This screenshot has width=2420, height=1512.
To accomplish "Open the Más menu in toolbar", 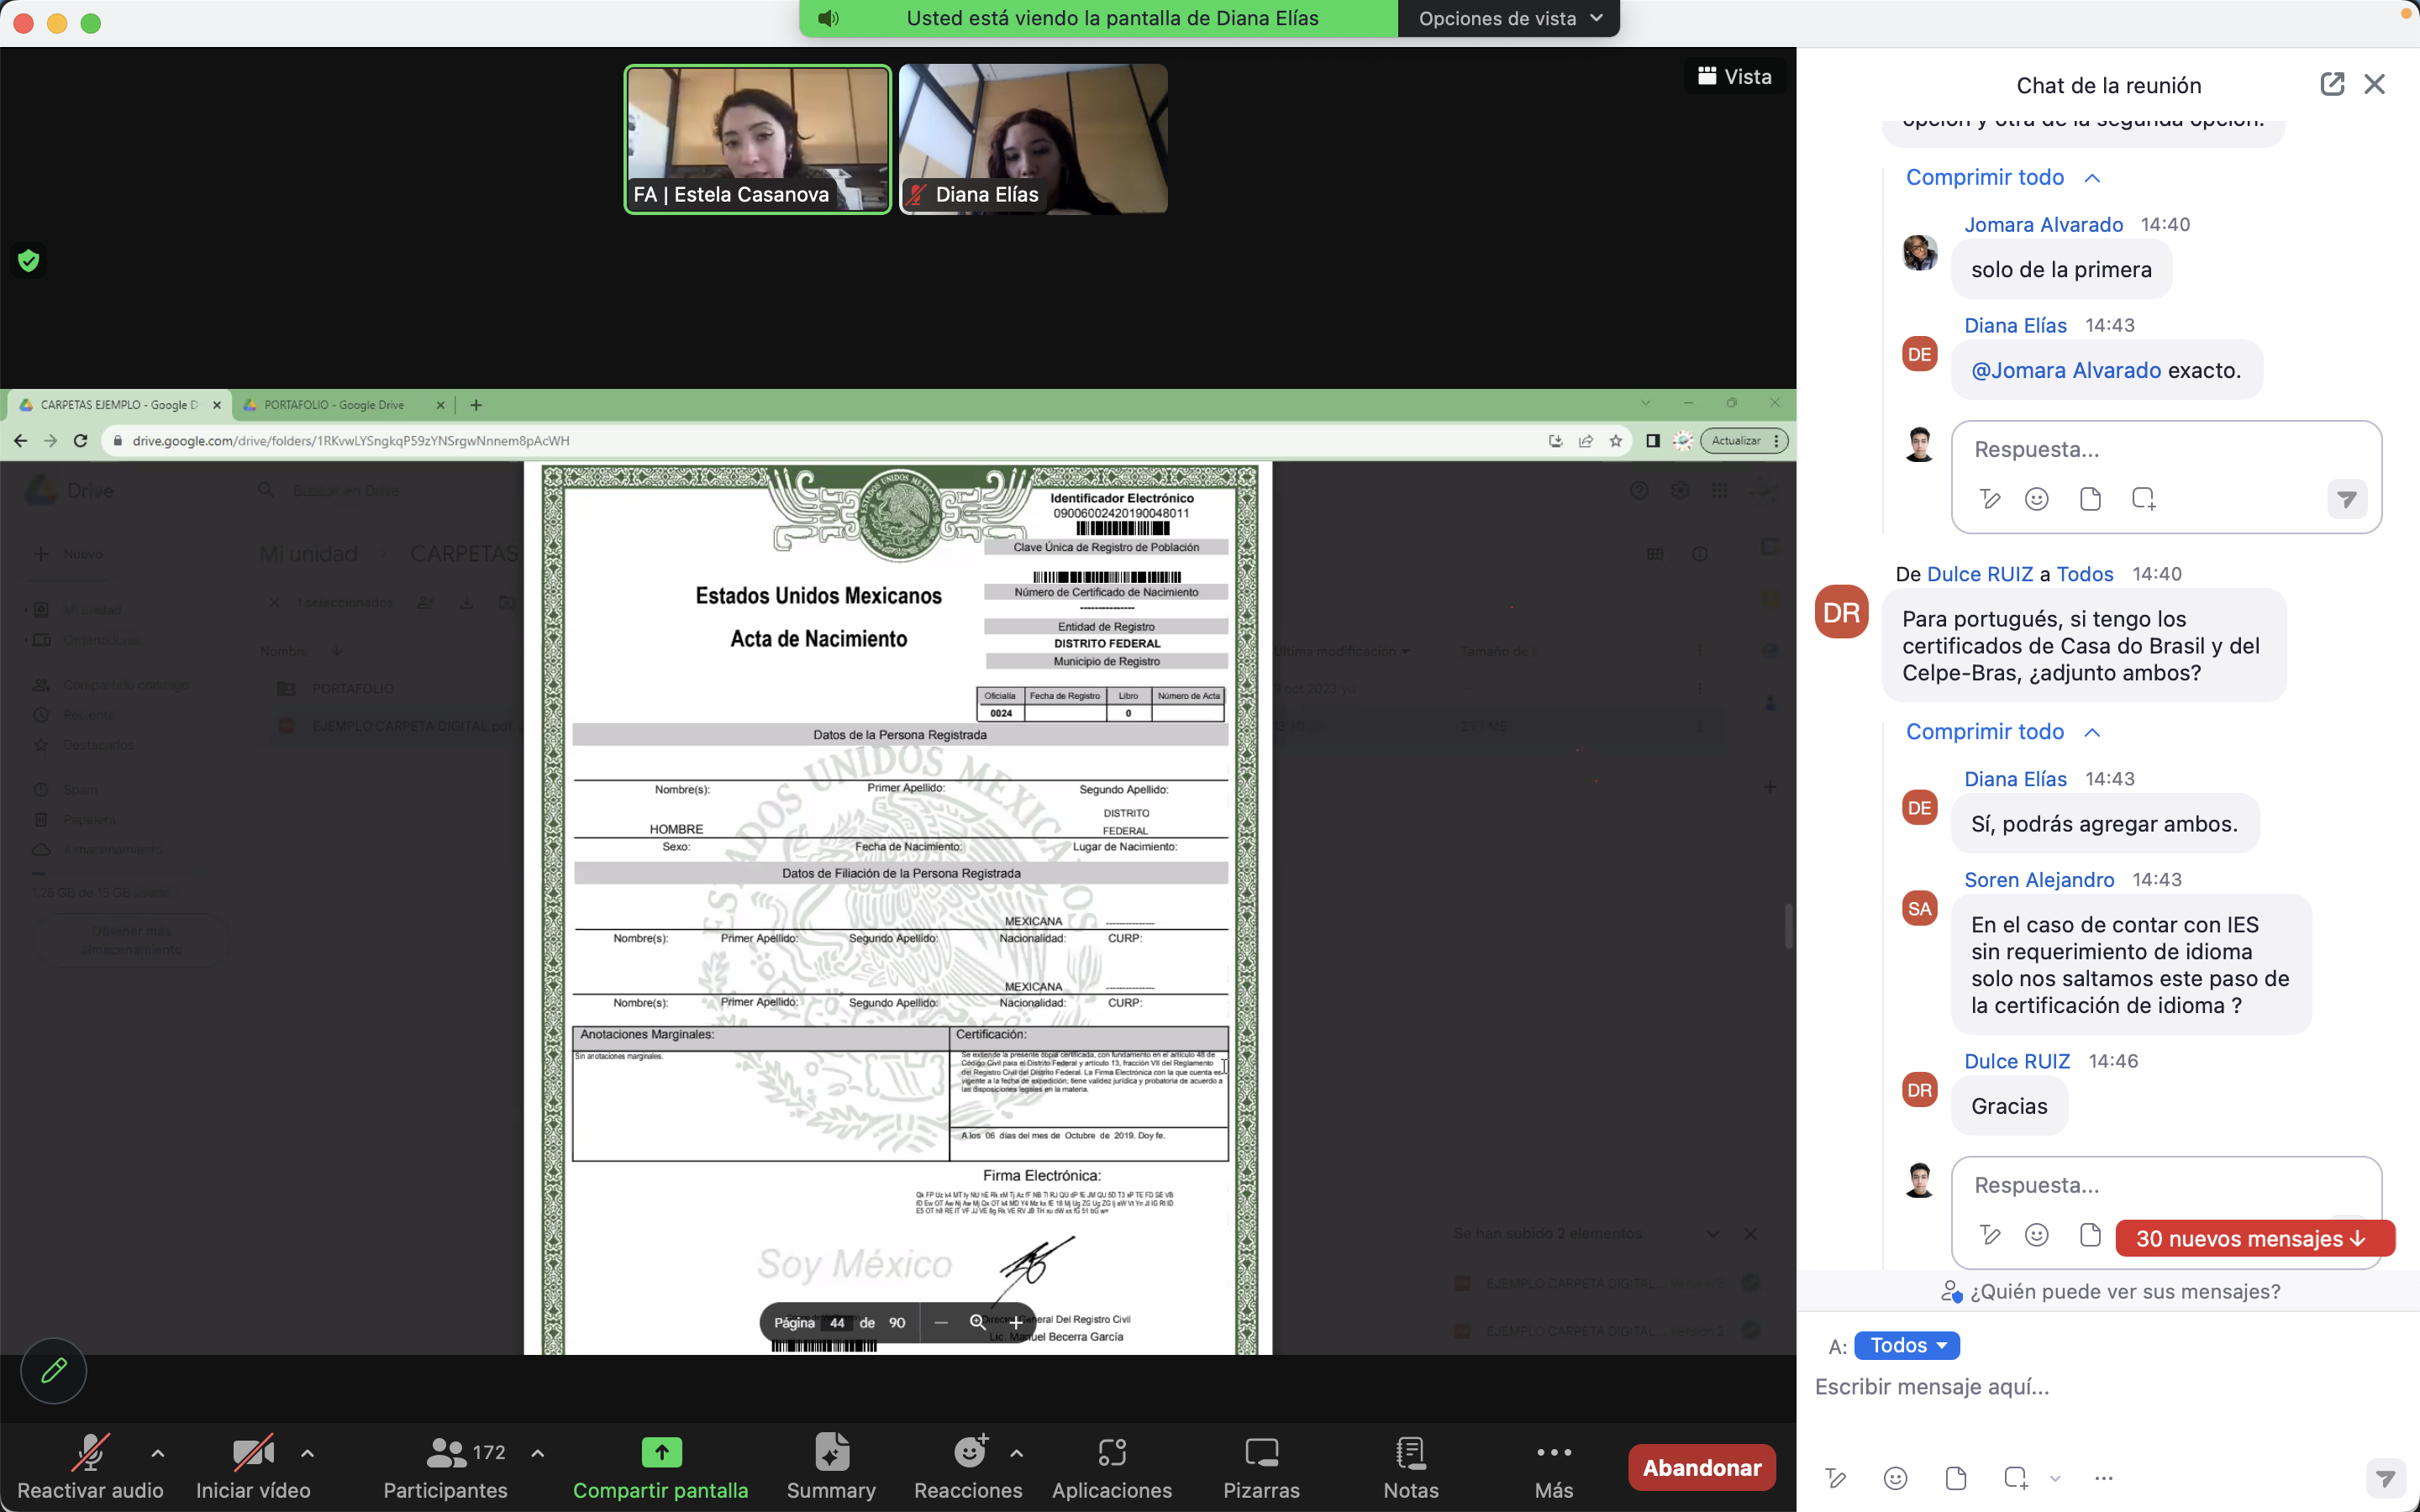I will pos(1554,1453).
